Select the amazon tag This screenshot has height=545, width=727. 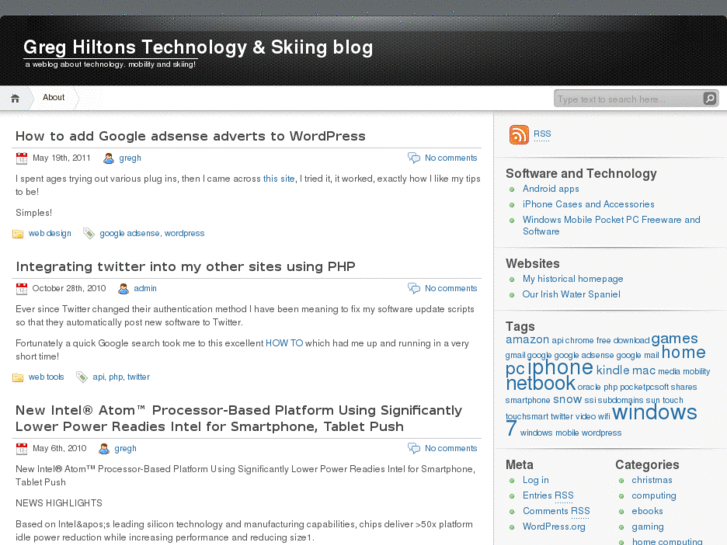click(527, 340)
